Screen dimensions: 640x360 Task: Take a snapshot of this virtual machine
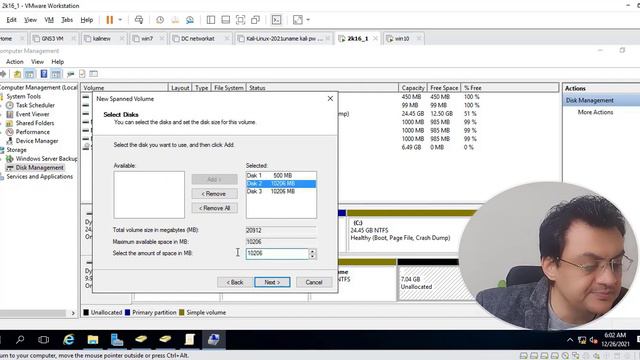point(160,20)
